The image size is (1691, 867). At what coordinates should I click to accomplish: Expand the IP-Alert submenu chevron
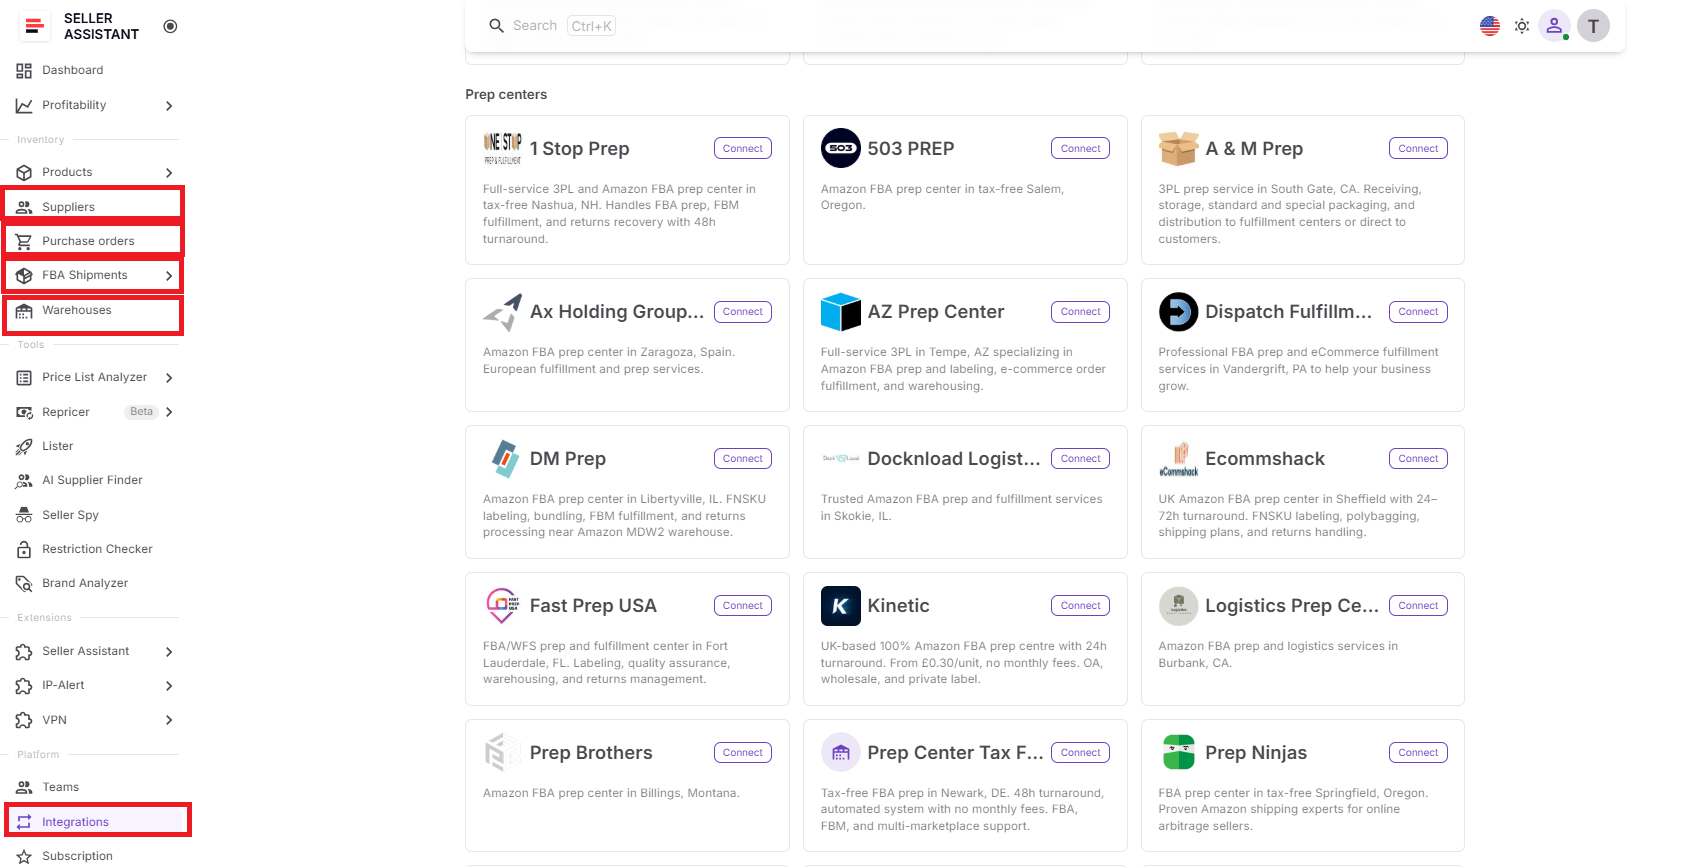pos(169,686)
